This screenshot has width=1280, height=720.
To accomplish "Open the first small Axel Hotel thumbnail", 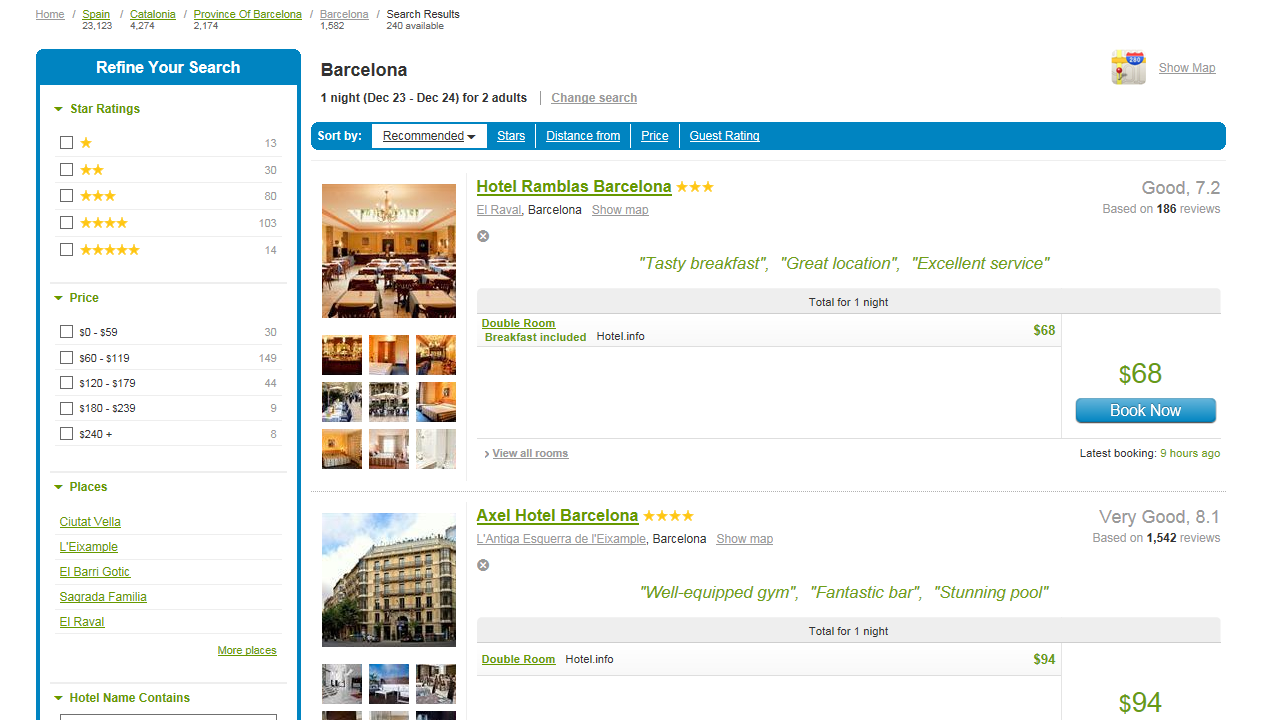I will 342,684.
